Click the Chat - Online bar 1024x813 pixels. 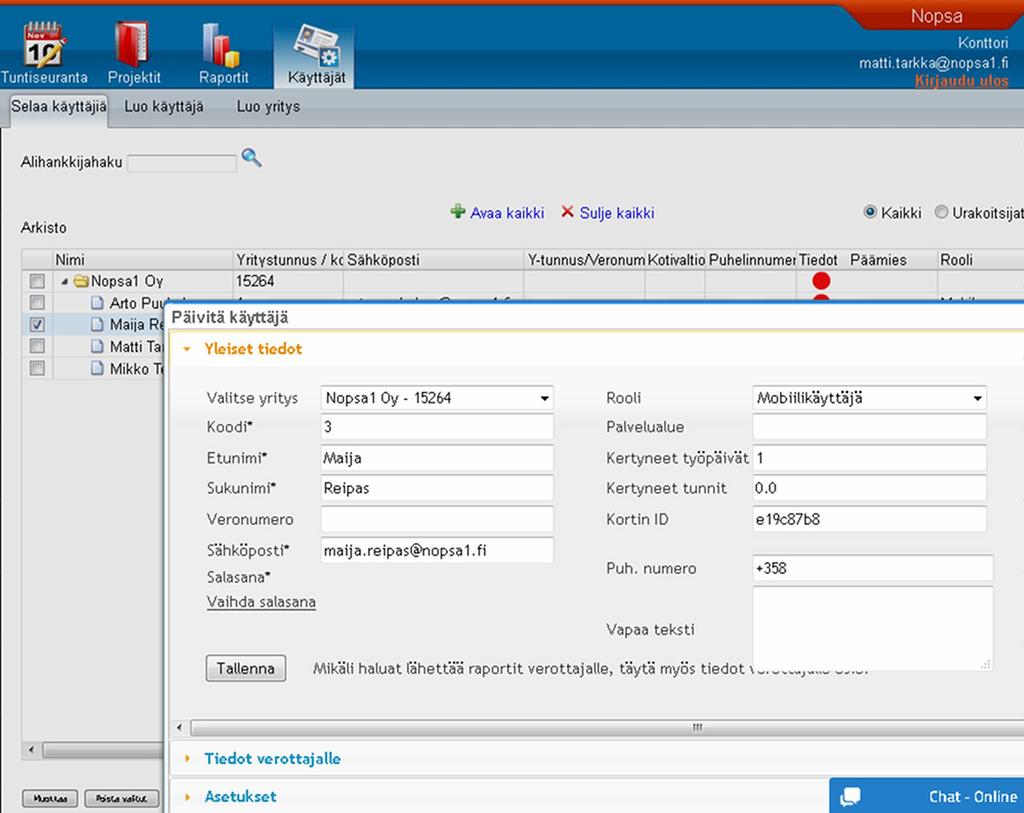[927, 795]
